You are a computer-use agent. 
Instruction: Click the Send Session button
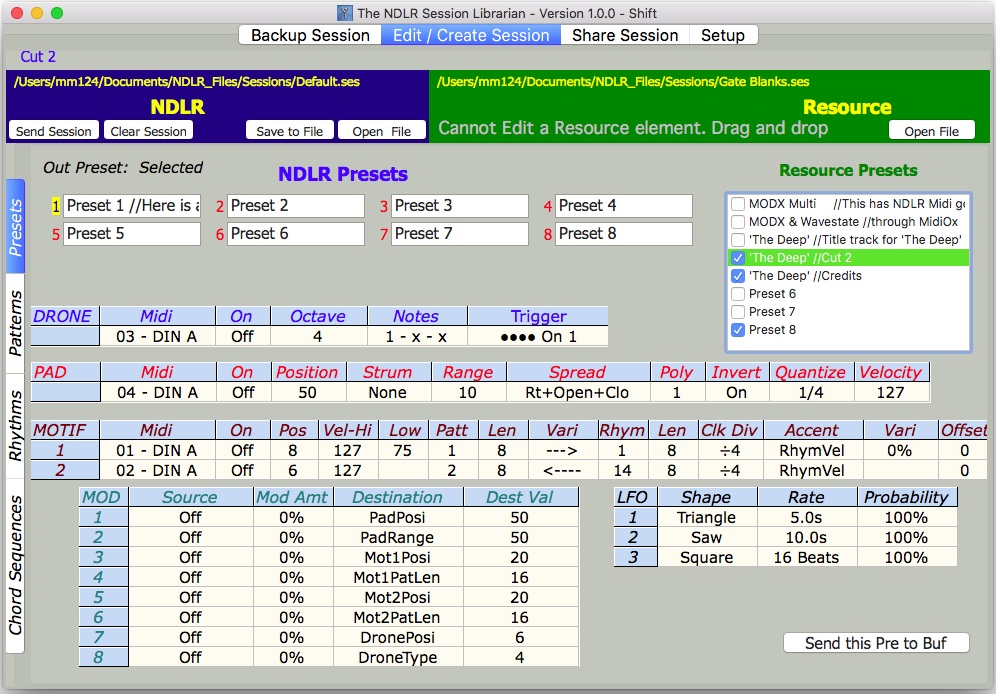53,130
